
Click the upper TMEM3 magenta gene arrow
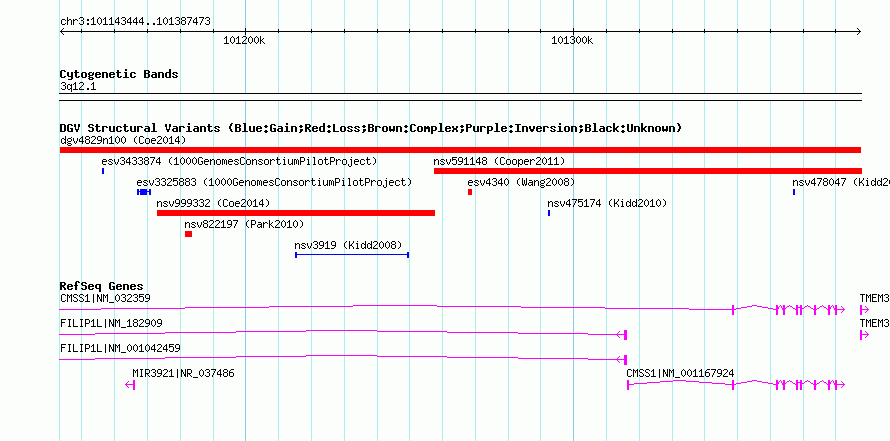click(x=864, y=310)
